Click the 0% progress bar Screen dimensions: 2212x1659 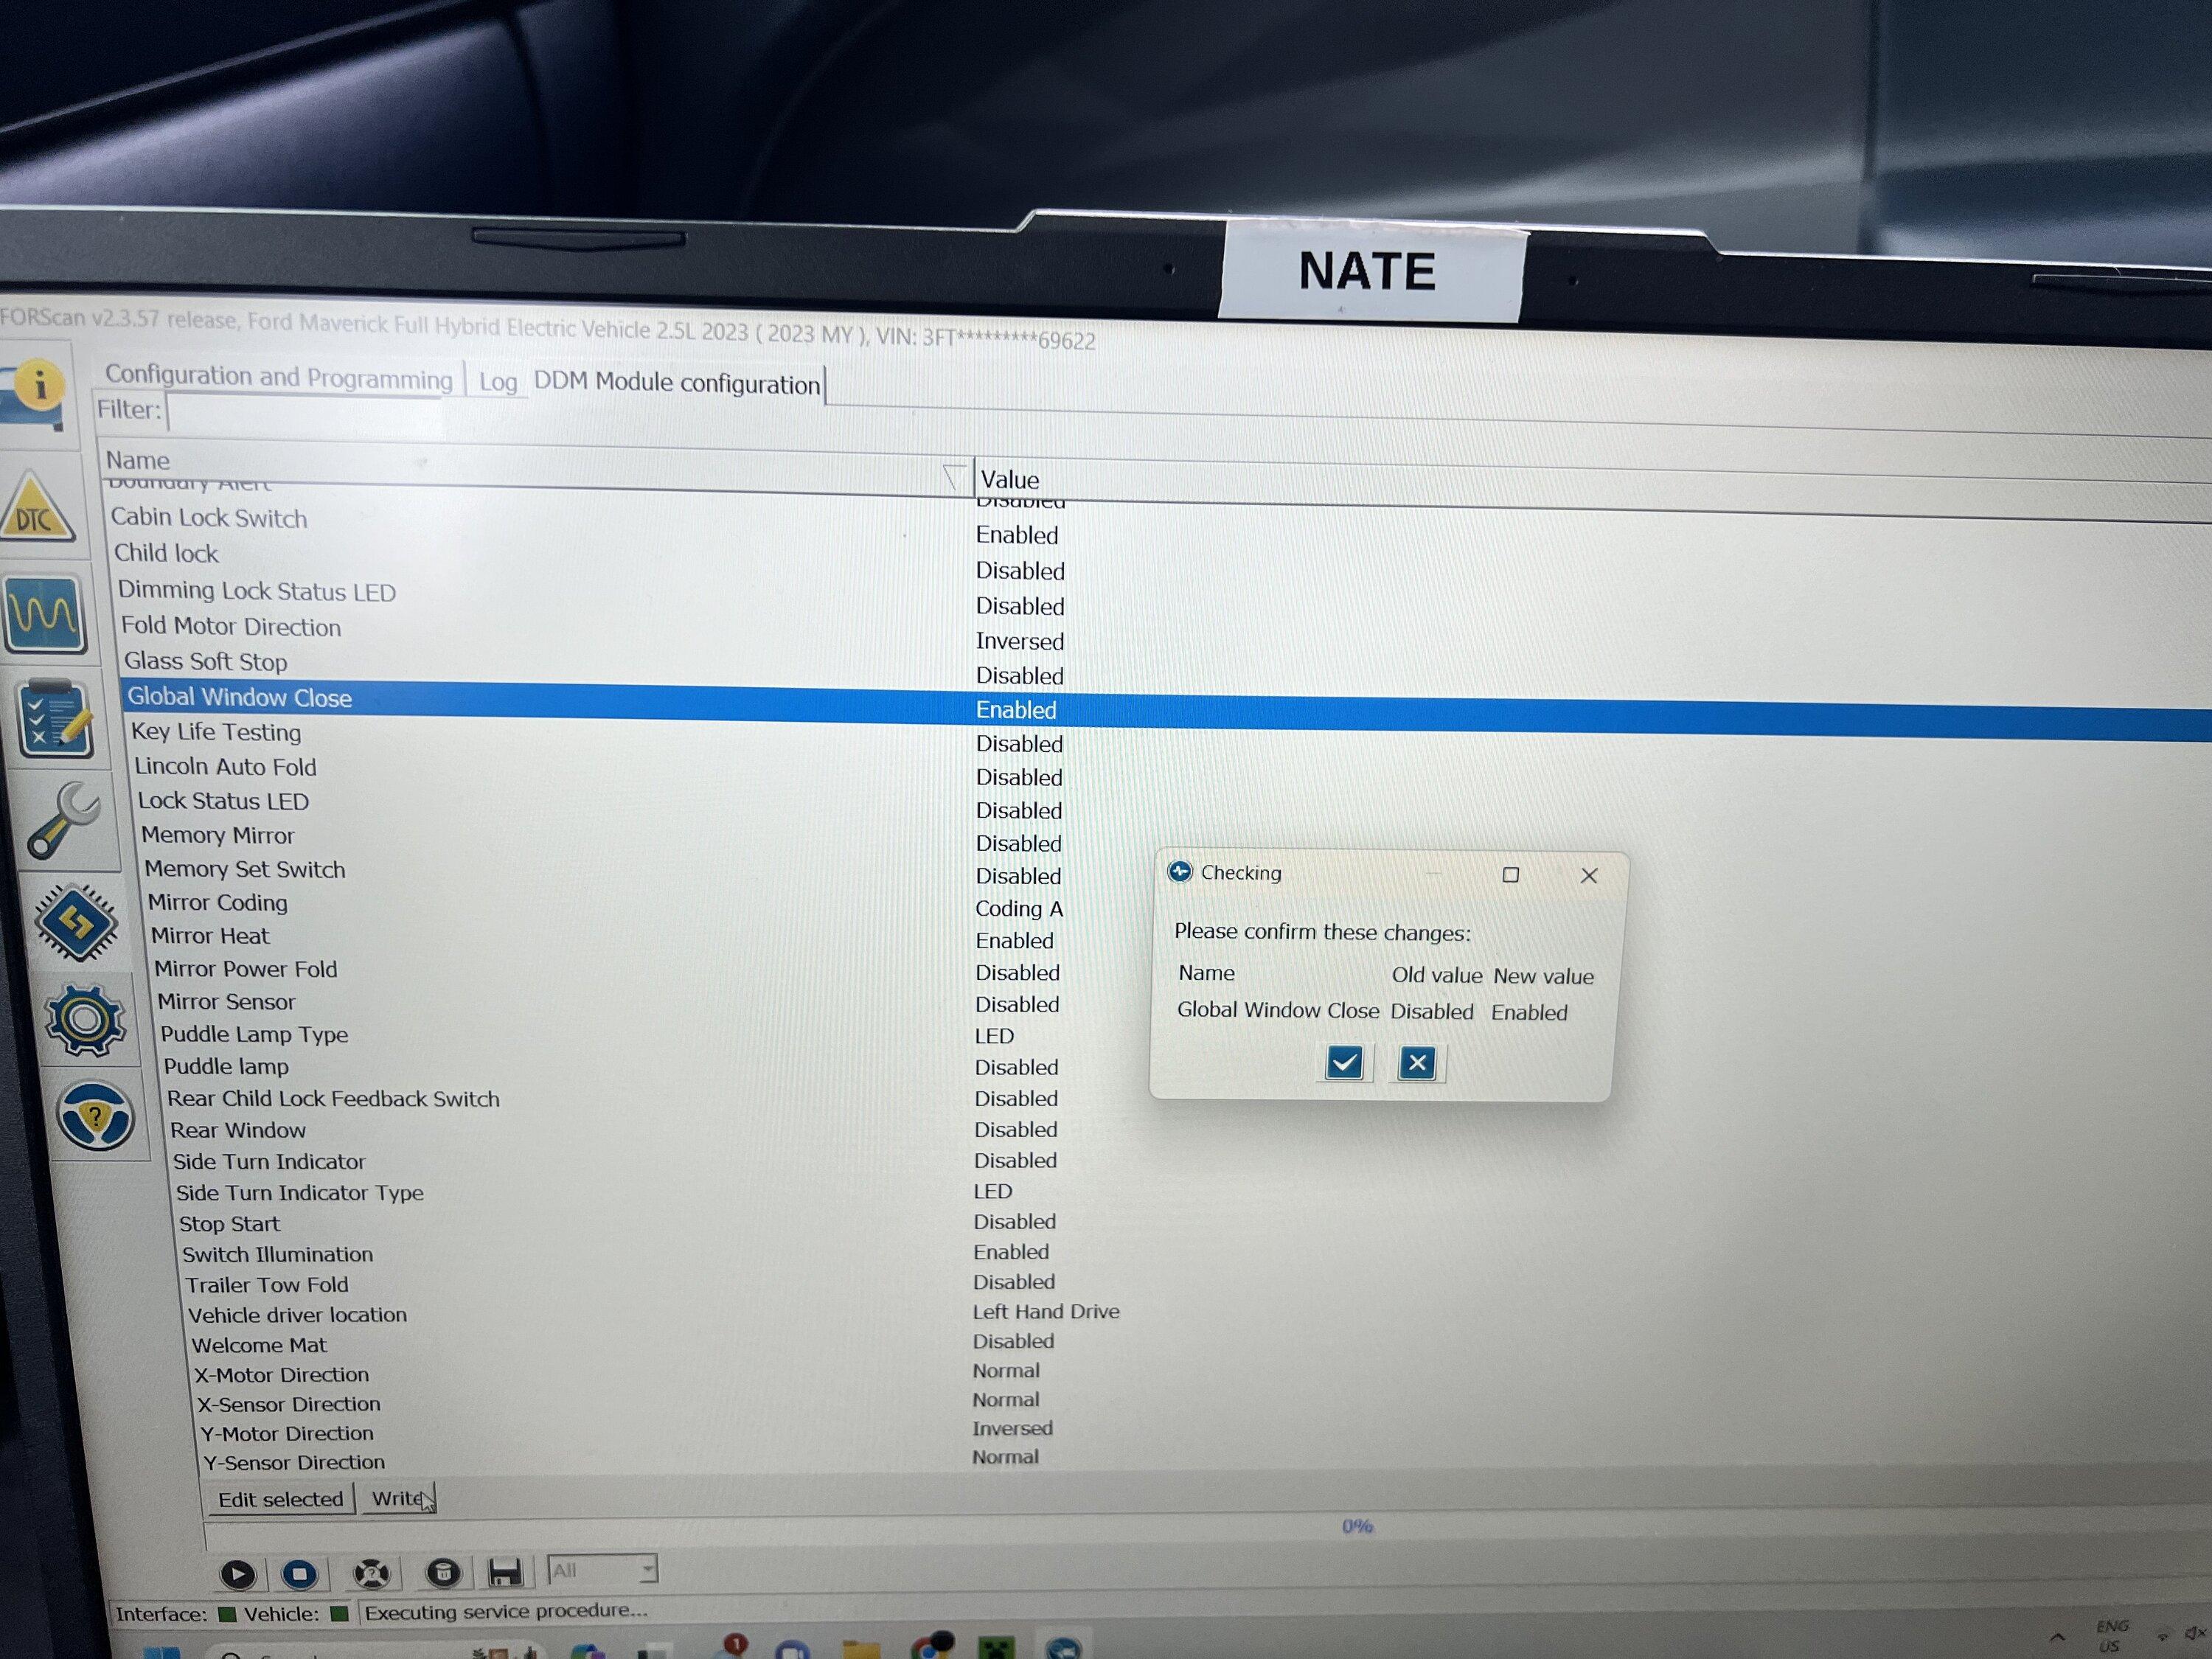[x=1357, y=1526]
